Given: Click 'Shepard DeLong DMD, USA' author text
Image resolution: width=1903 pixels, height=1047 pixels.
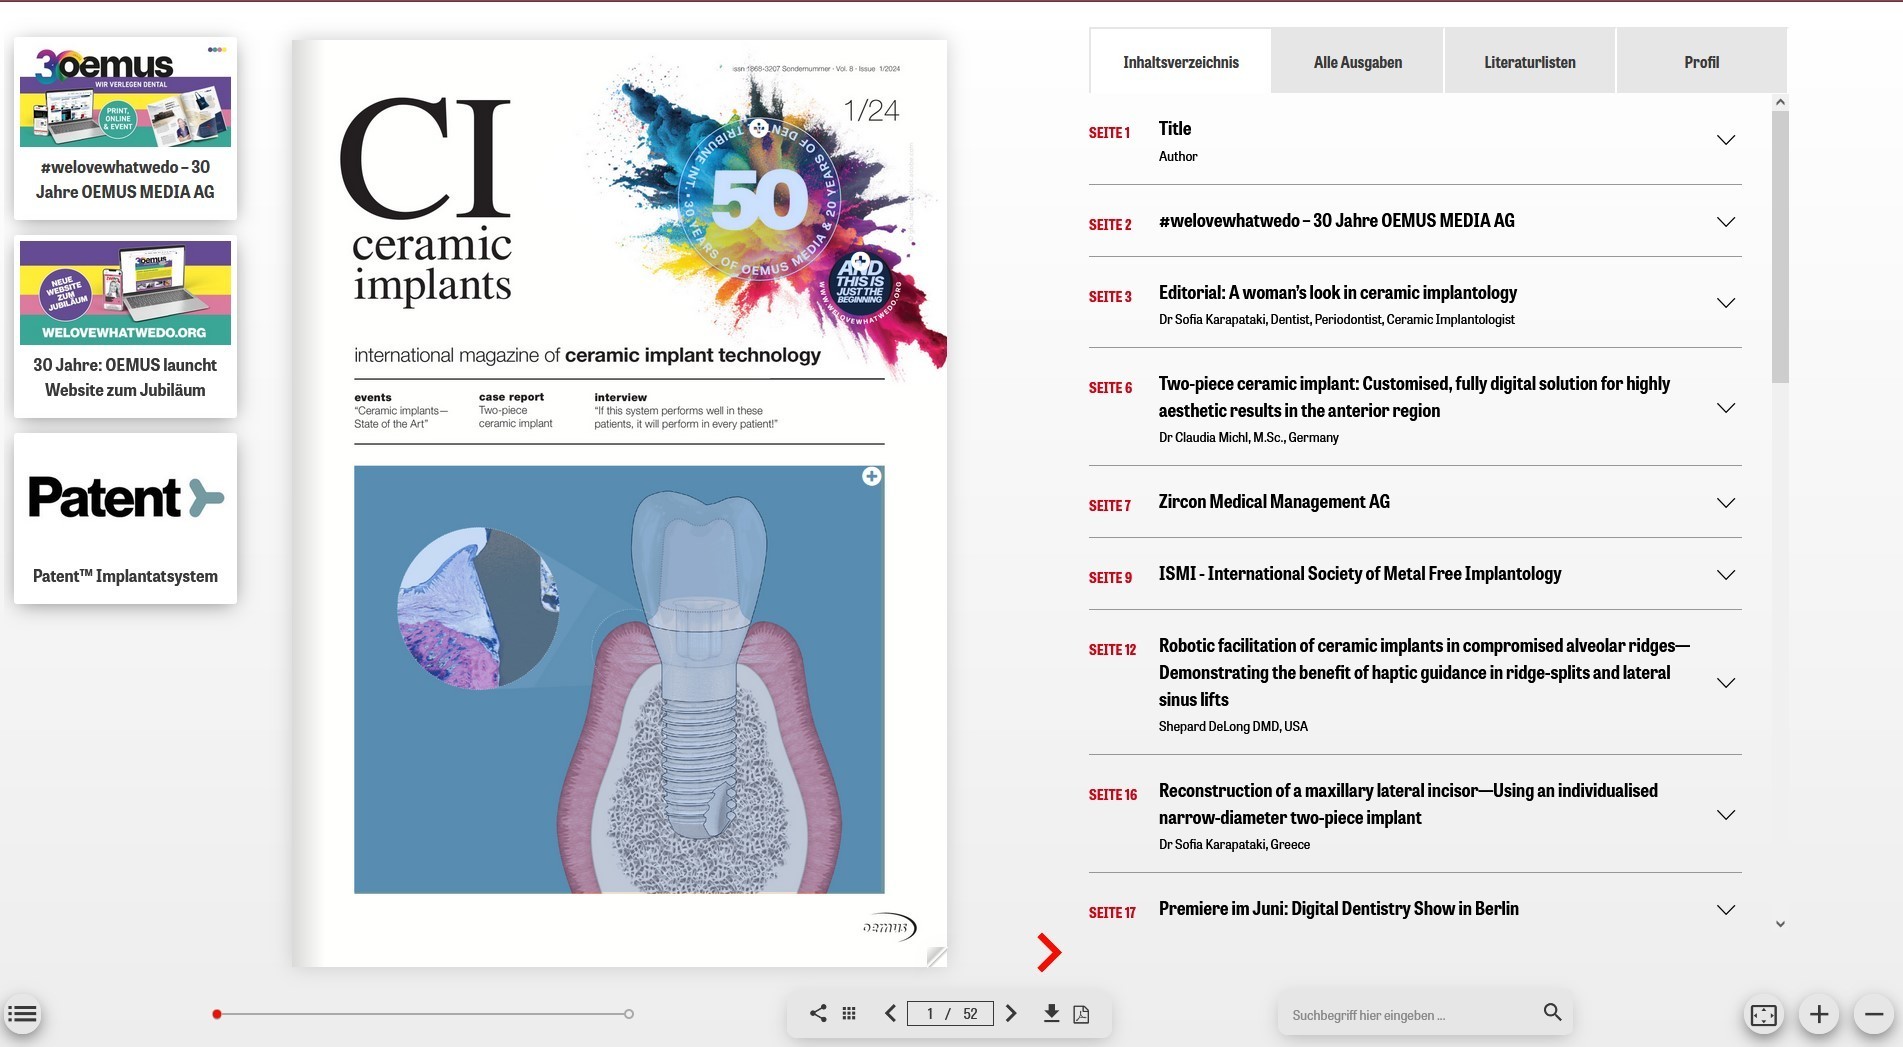Looking at the screenshot, I should [1233, 726].
